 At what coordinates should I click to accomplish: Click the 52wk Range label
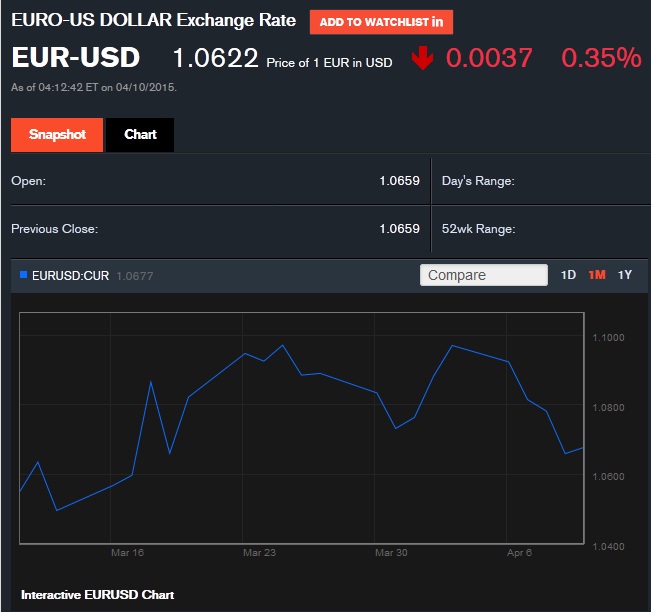[478, 229]
